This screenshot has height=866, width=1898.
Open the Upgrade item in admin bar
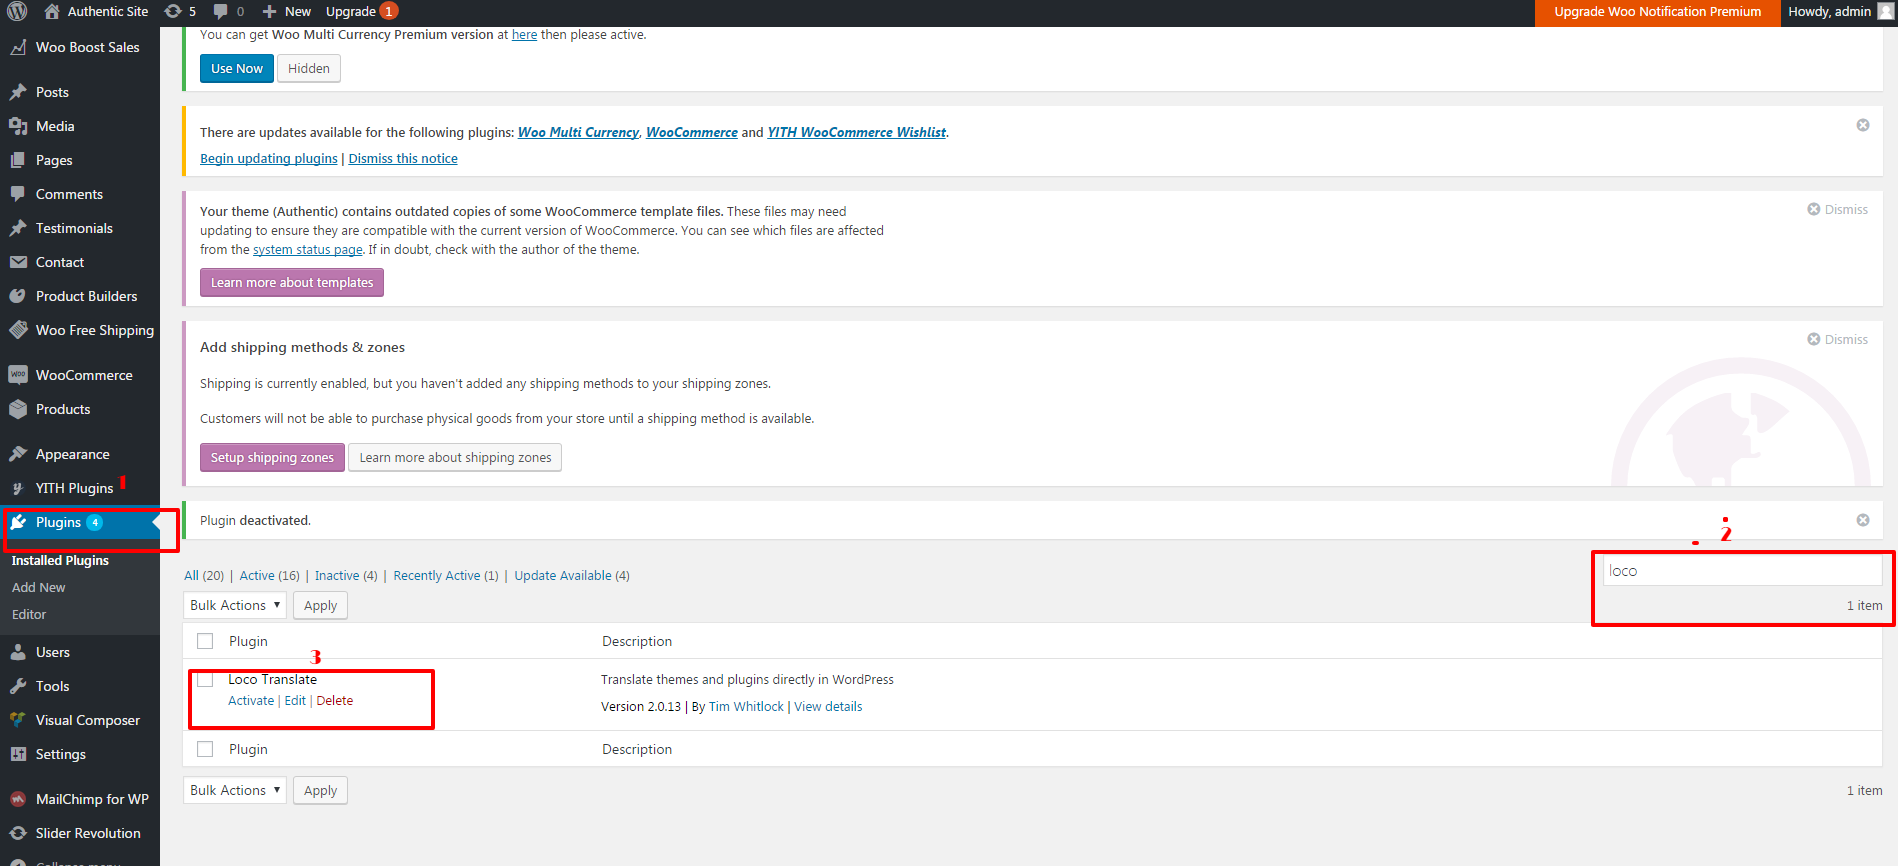pos(361,11)
